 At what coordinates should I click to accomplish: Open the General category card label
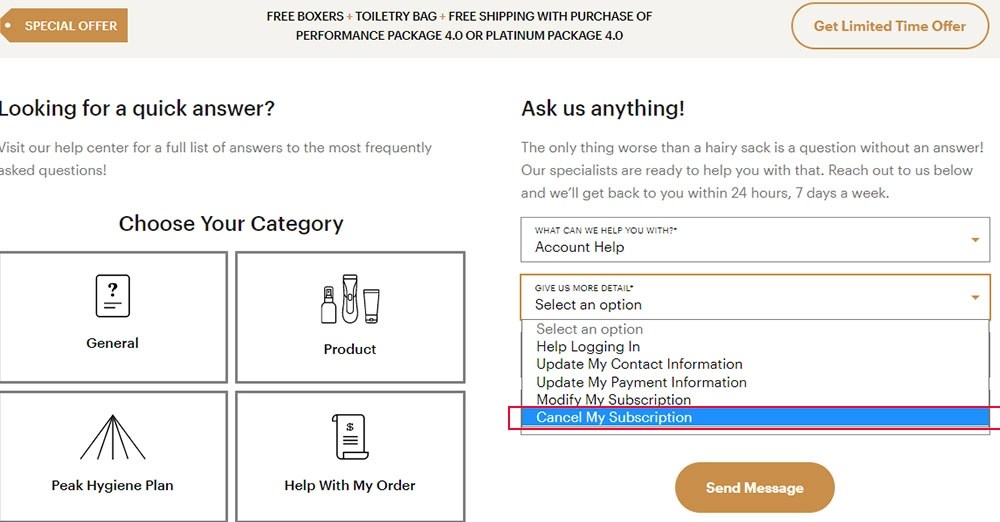(x=112, y=343)
